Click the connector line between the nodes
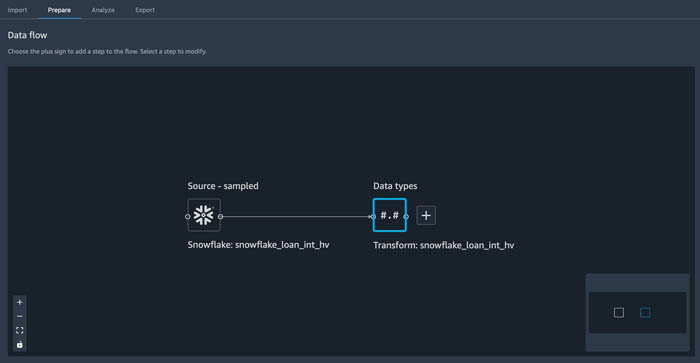 (x=297, y=217)
